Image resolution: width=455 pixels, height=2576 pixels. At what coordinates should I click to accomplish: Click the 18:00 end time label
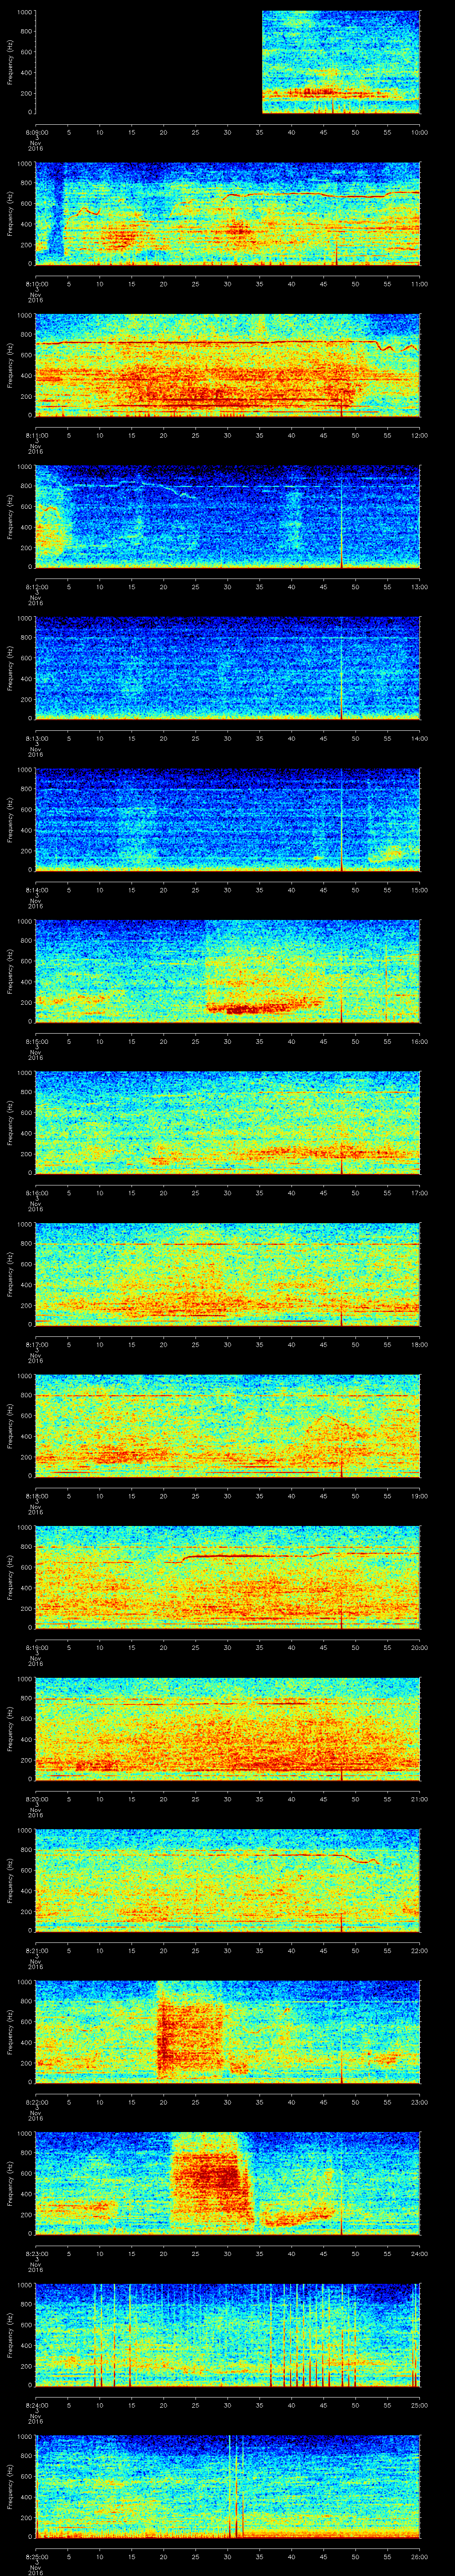click(x=420, y=1344)
